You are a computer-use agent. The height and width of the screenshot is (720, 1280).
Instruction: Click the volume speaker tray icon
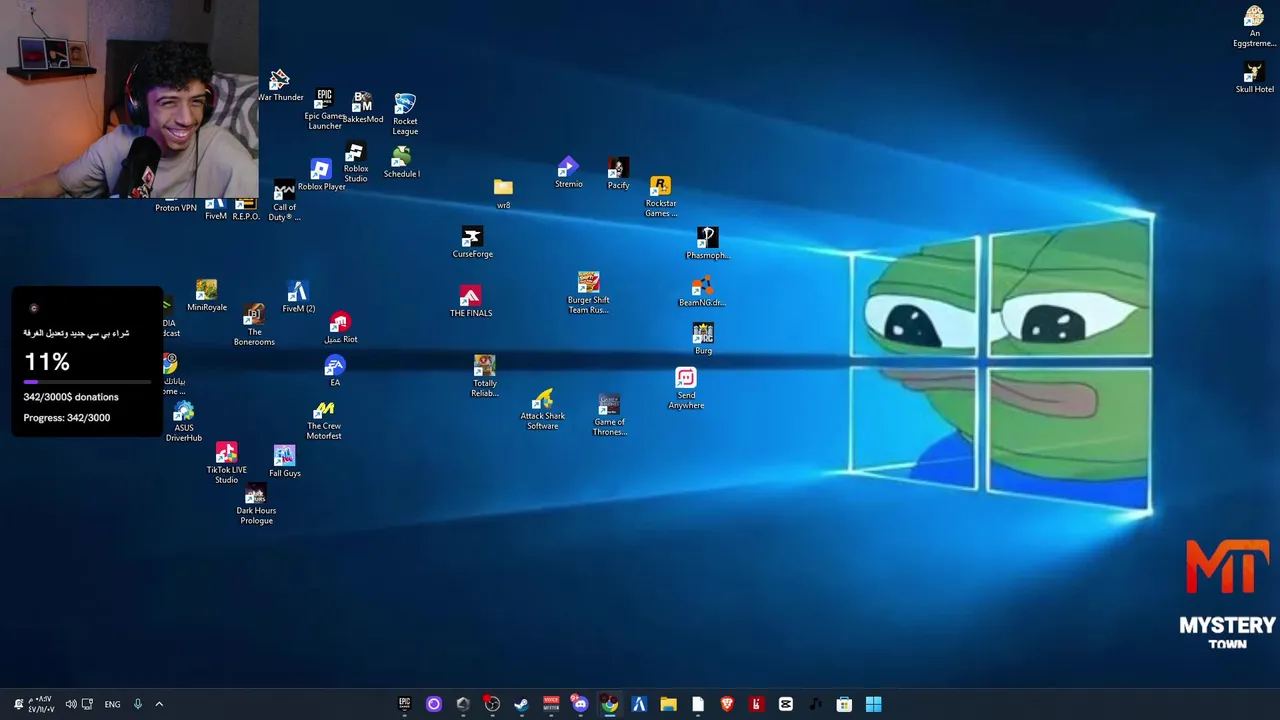click(x=70, y=704)
